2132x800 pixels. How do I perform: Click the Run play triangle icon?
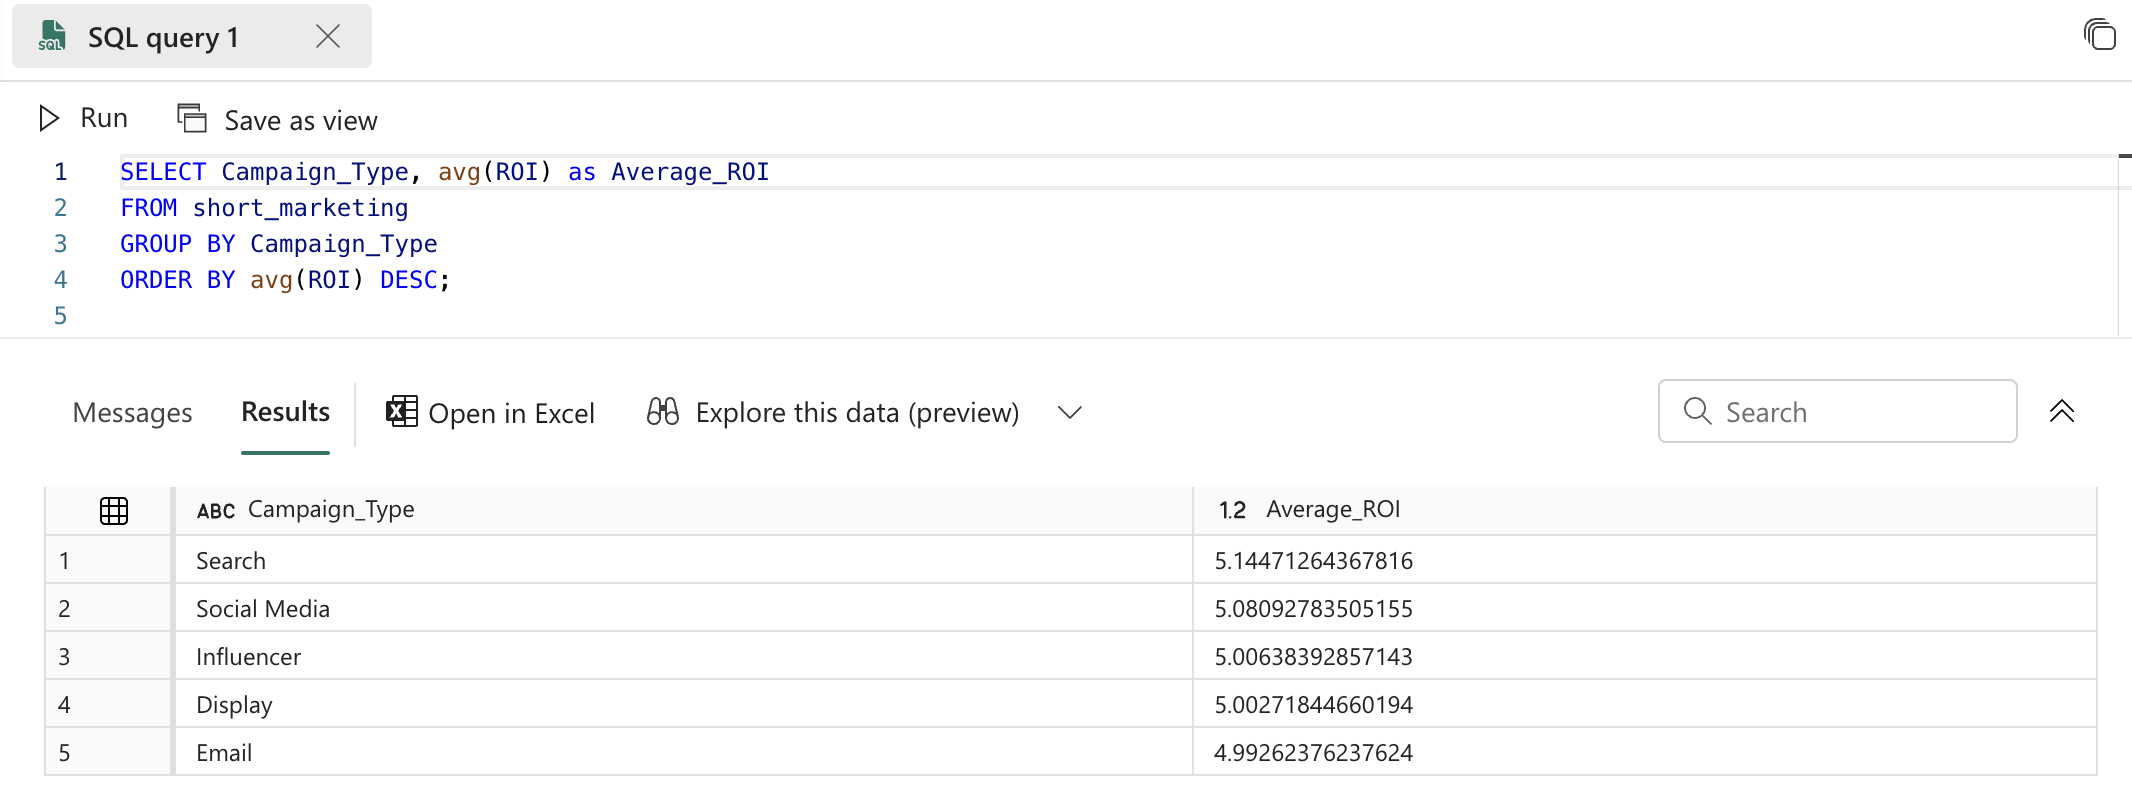click(x=49, y=118)
